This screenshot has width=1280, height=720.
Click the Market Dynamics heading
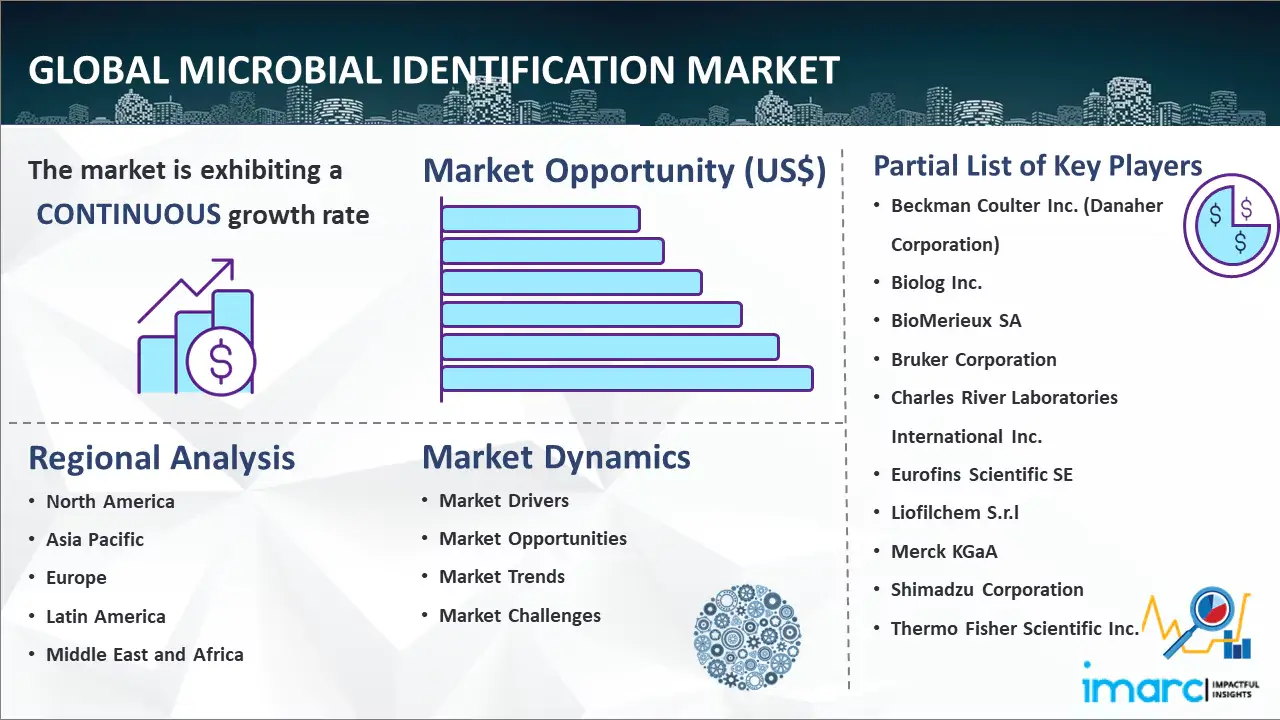[x=556, y=457]
